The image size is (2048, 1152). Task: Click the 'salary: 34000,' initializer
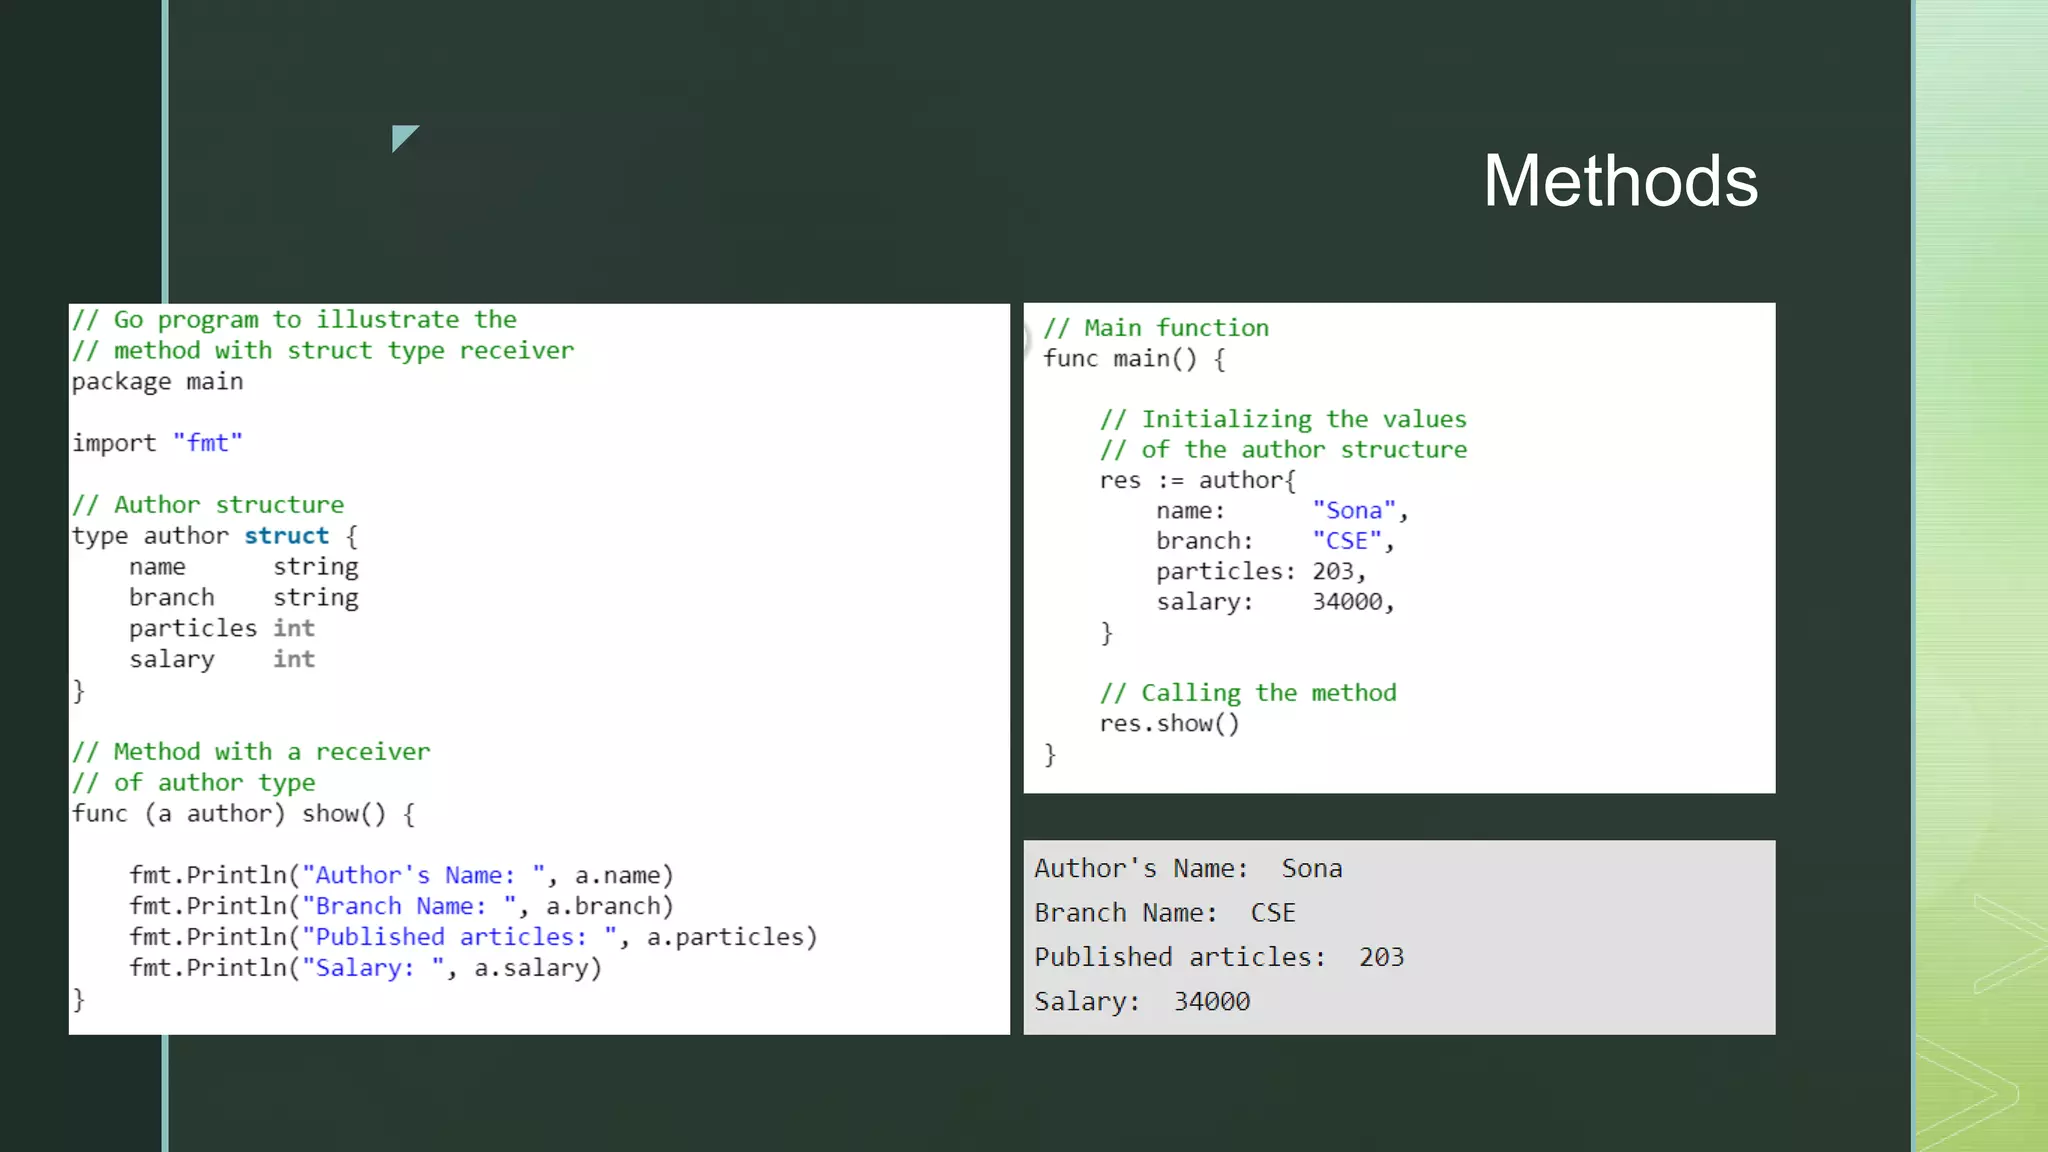pos(1276,602)
